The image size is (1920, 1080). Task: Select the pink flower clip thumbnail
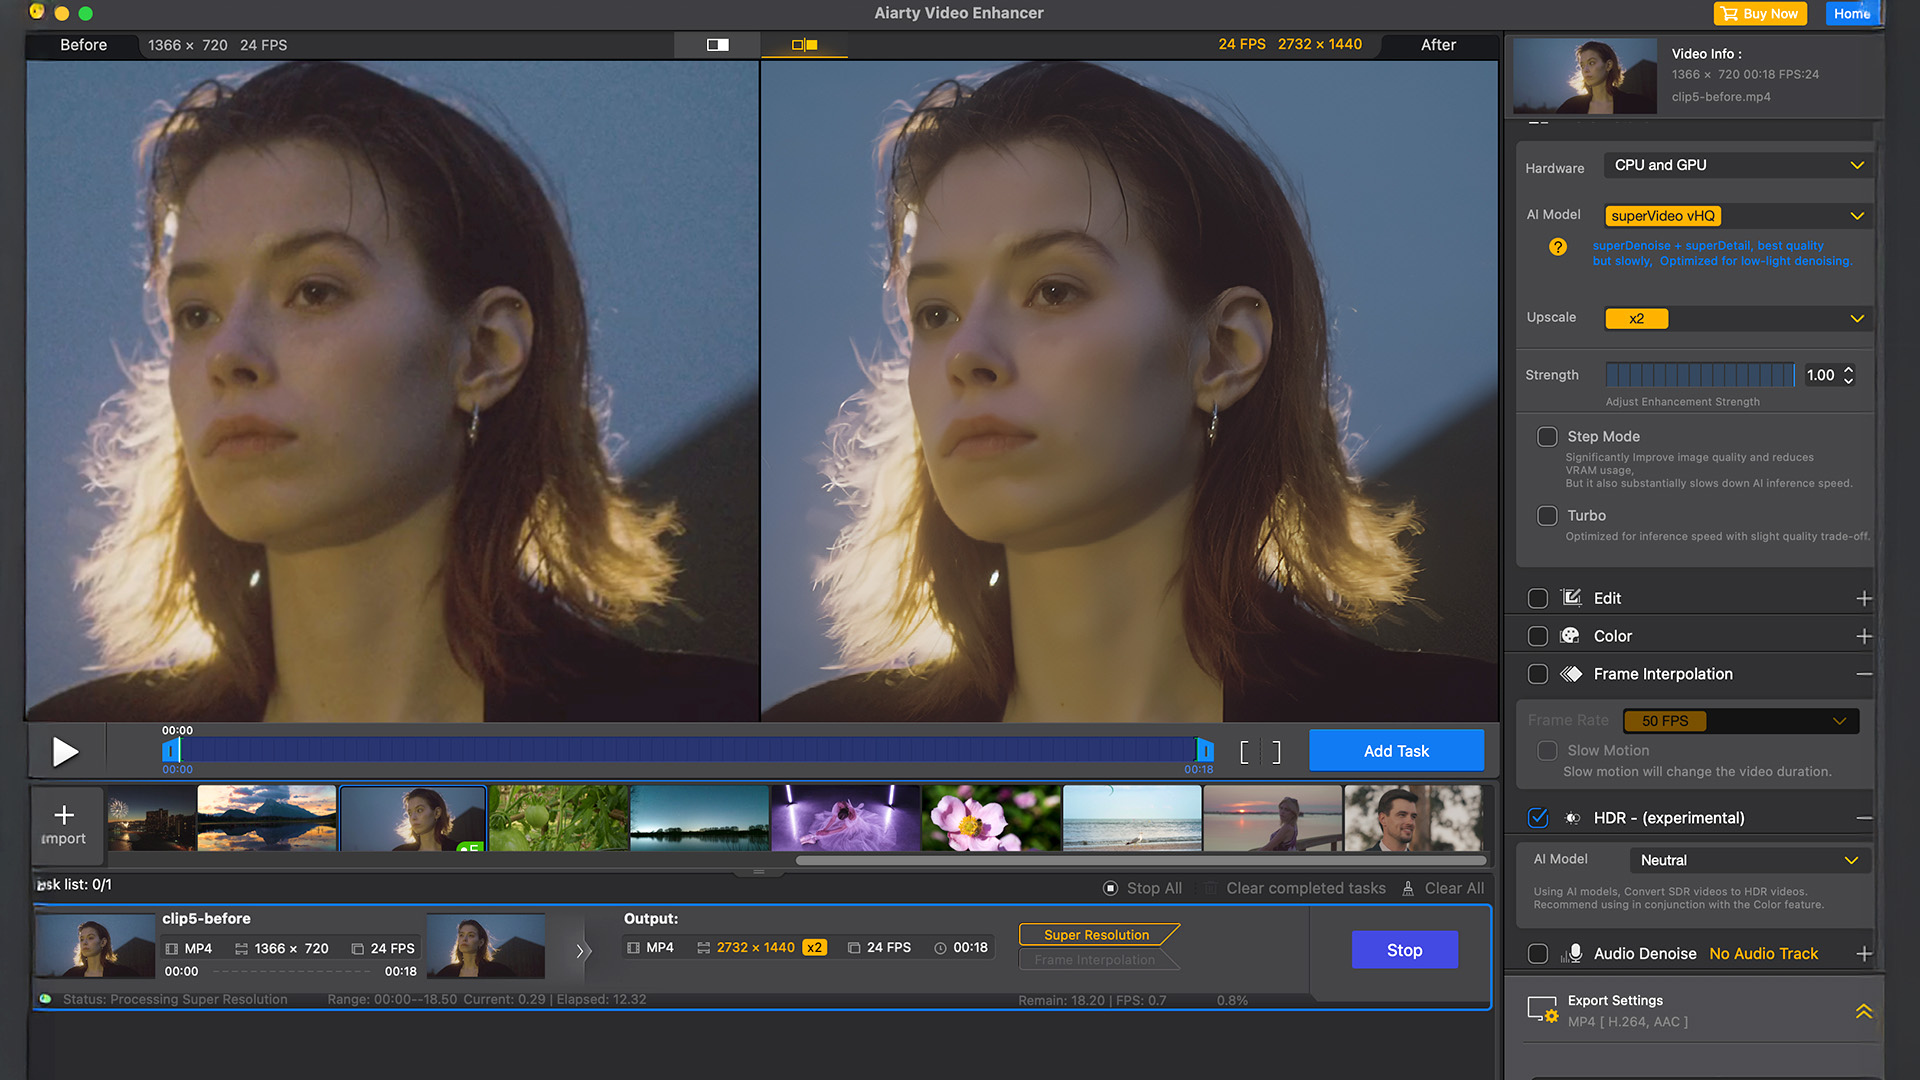[990, 818]
